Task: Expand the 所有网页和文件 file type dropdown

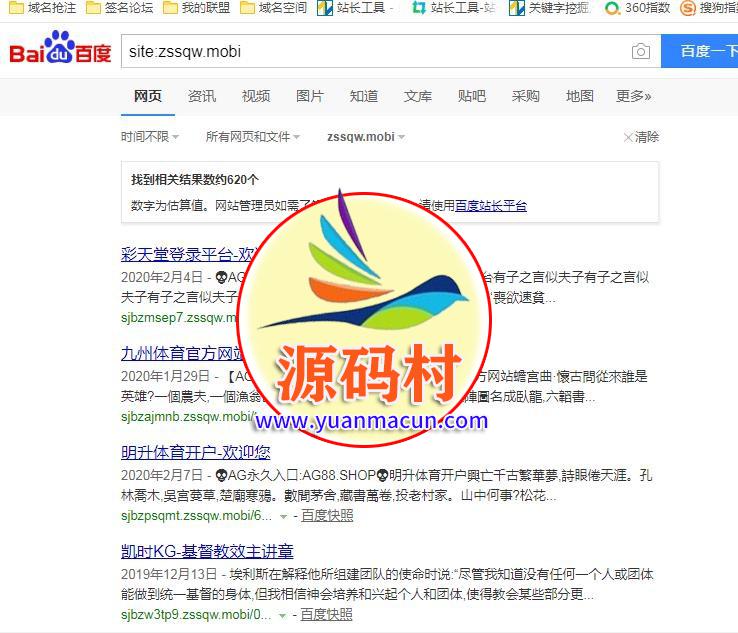Action: click(253, 137)
